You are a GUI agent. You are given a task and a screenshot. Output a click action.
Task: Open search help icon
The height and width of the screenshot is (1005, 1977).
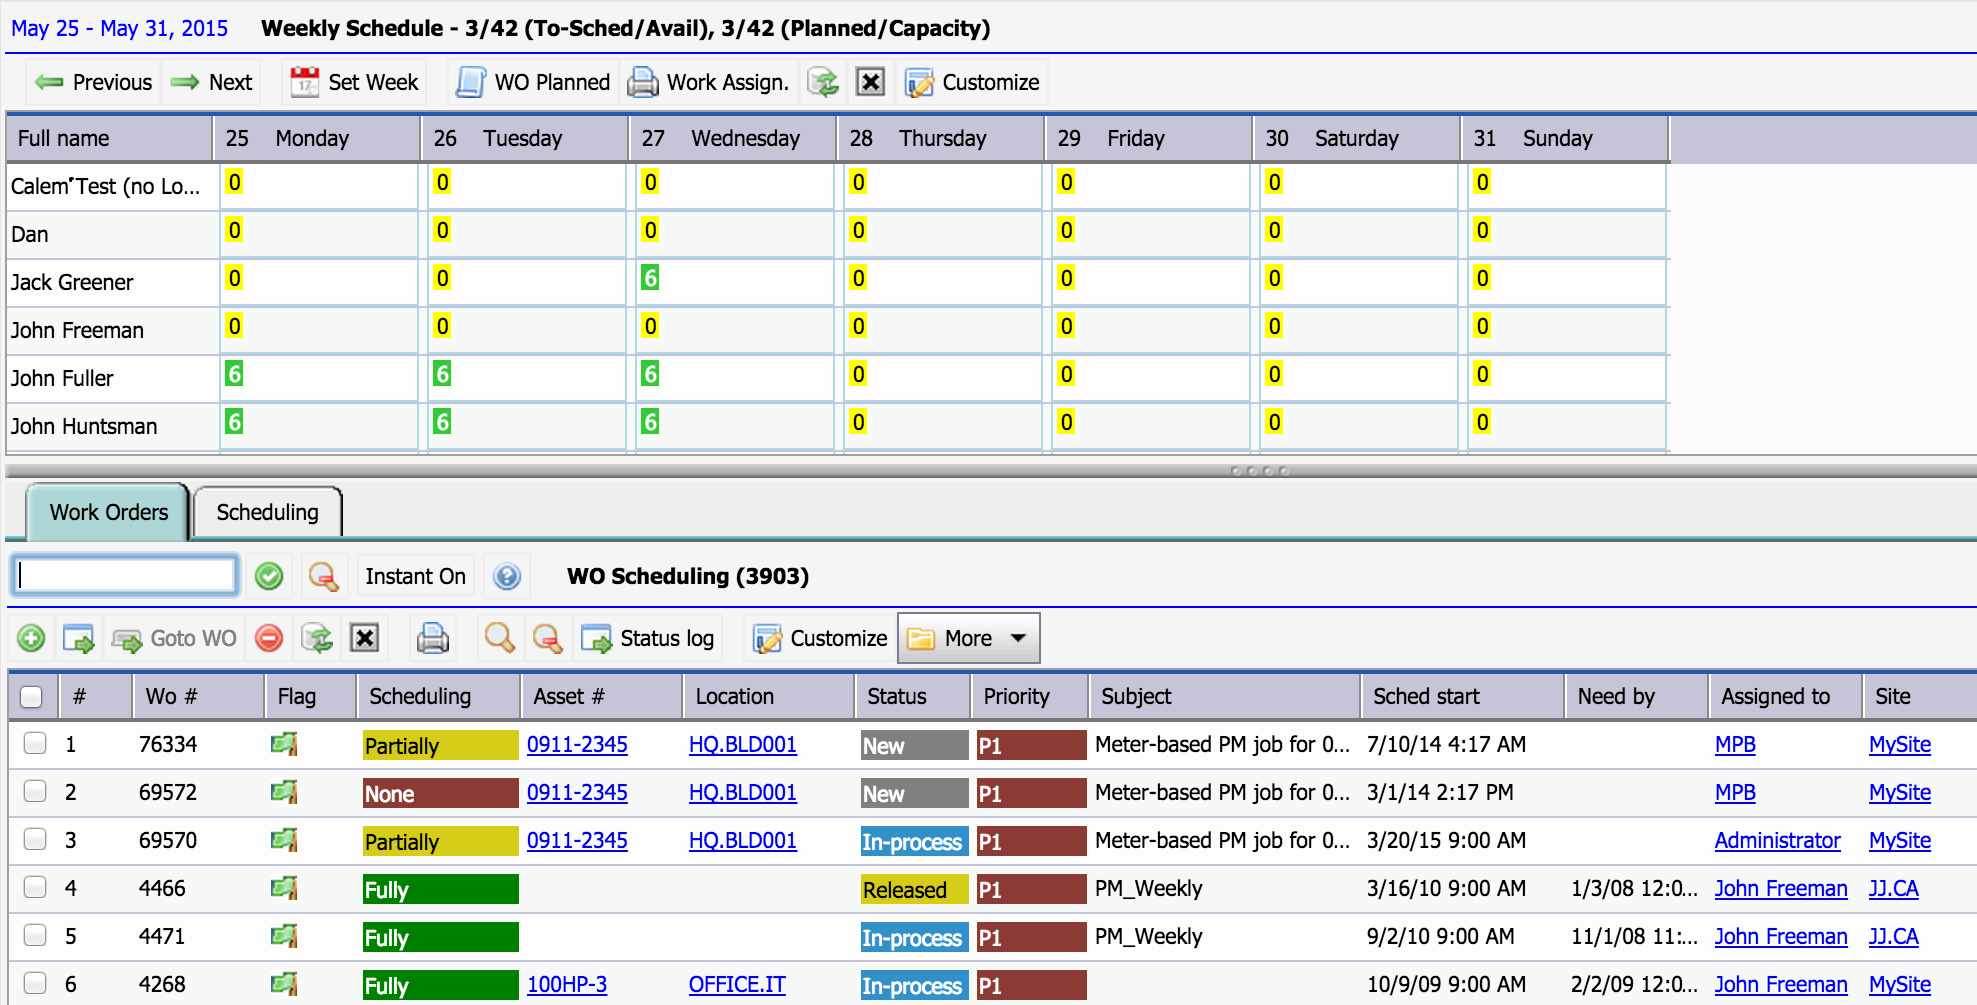tap(507, 576)
